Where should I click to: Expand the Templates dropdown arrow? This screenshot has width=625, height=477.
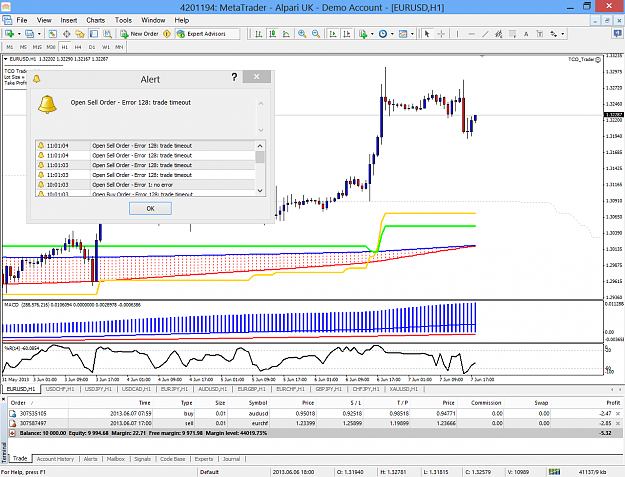point(413,34)
